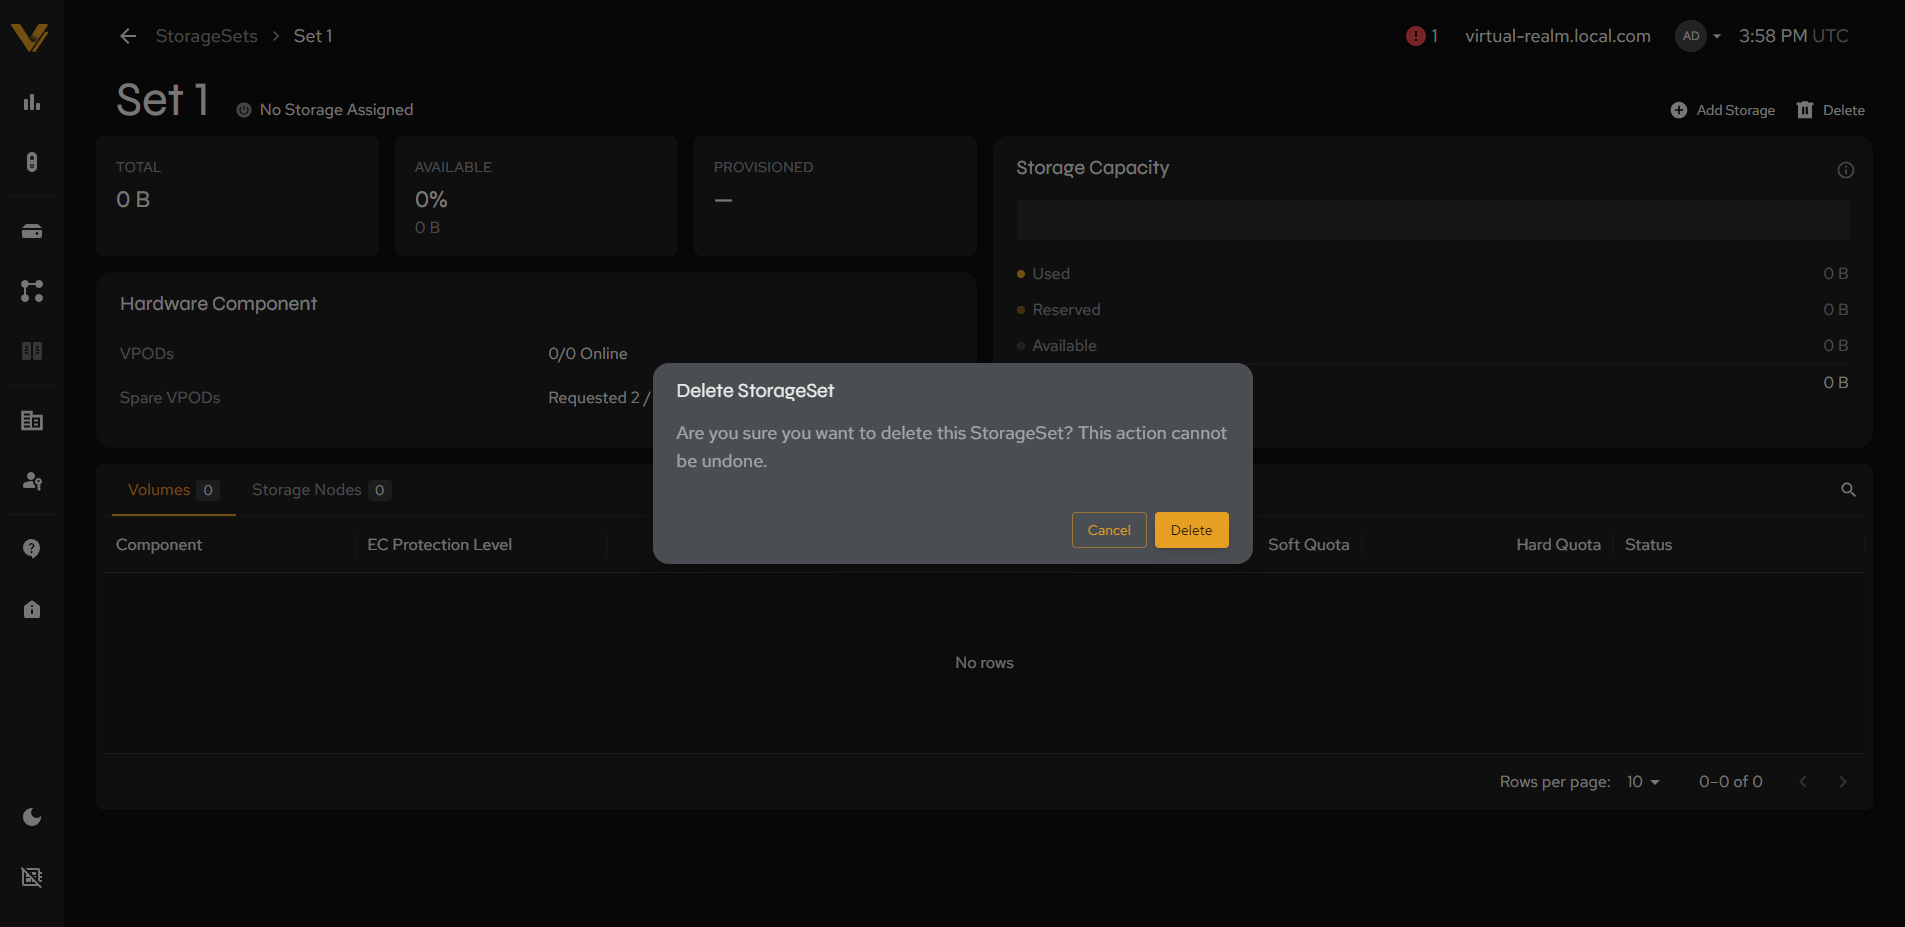Click Set 1 breadcrumb text
Viewport: 1905px width, 927px height.
313,36
